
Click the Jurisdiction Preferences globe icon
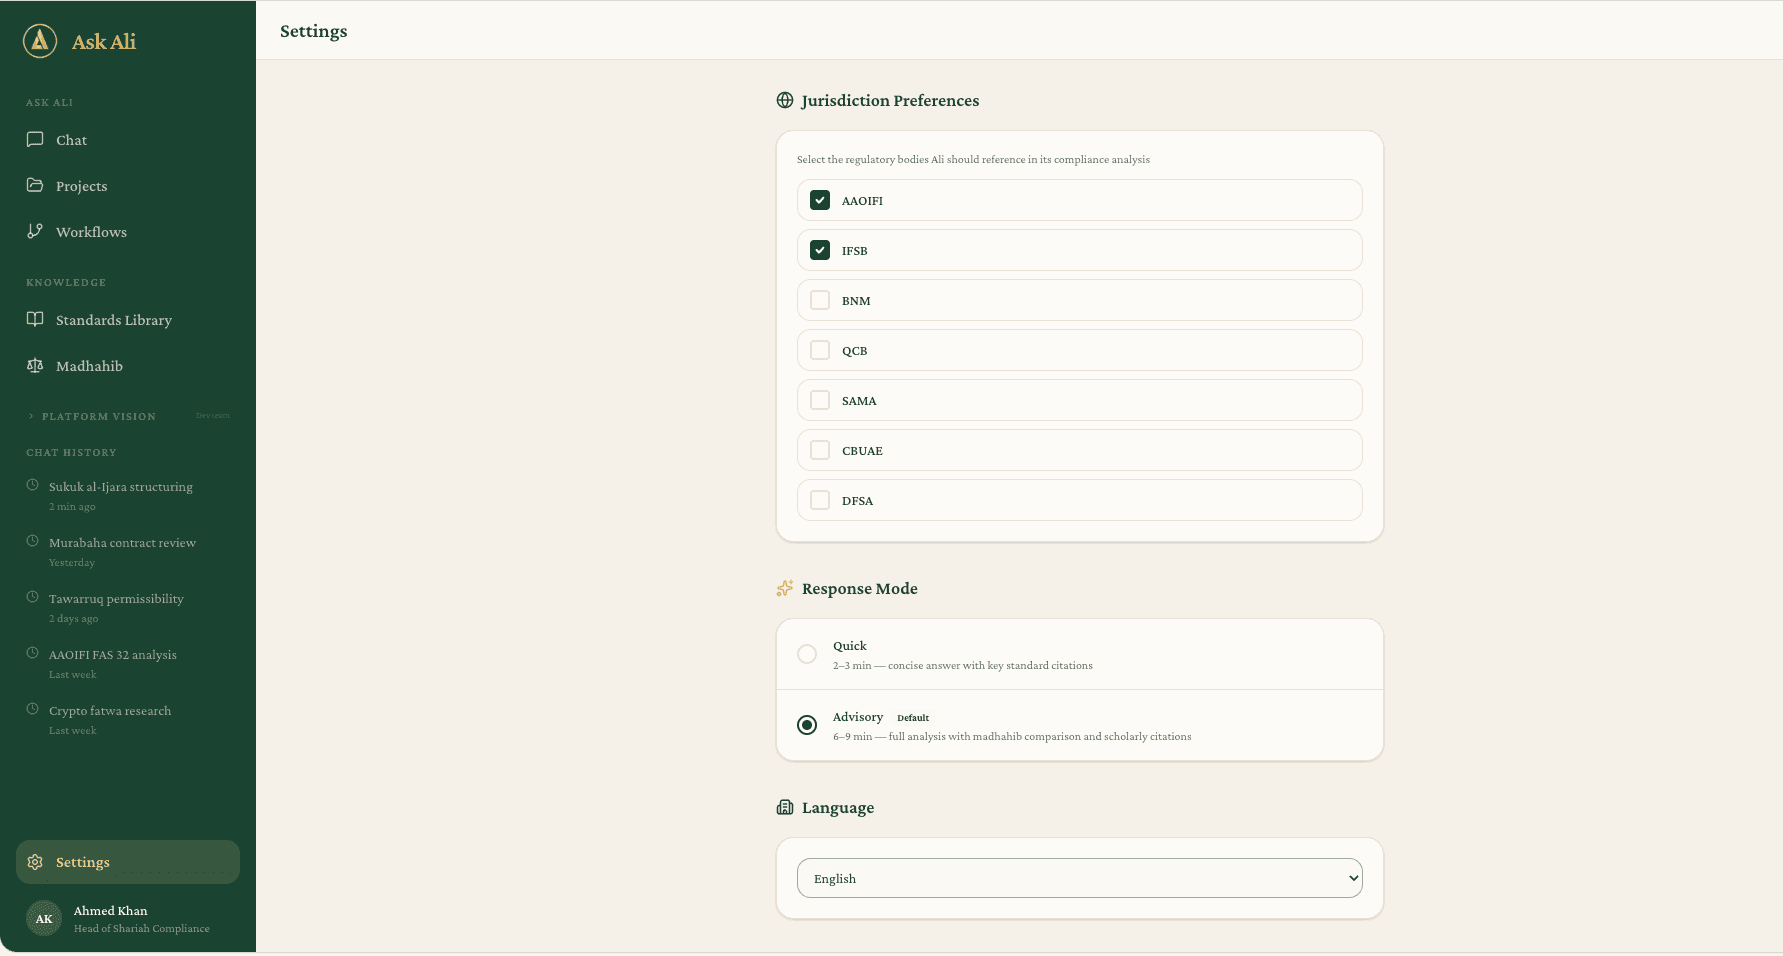[x=784, y=100]
